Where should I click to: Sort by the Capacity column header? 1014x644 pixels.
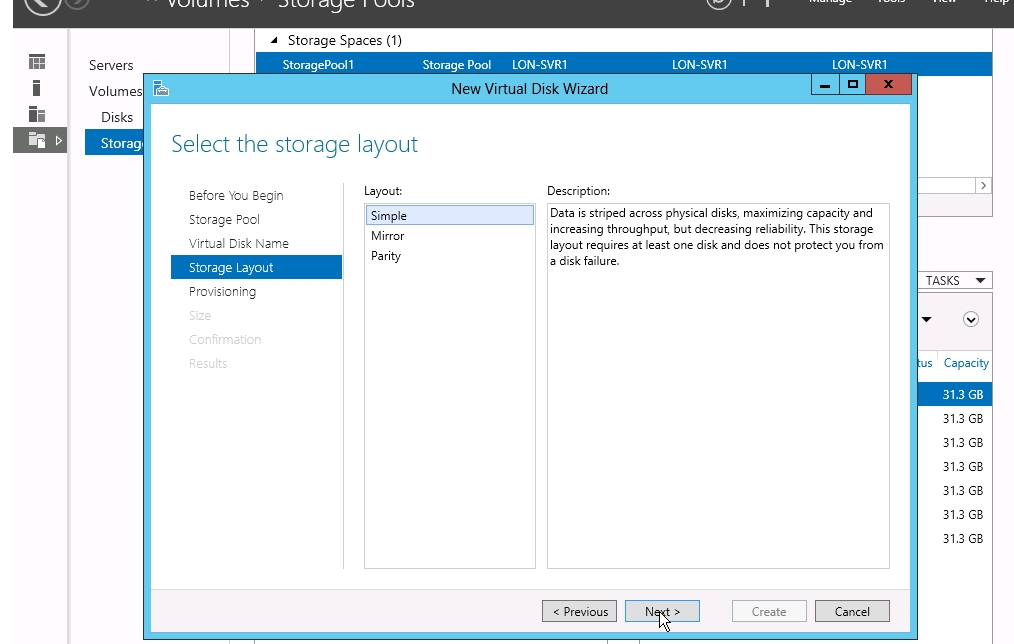click(965, 363)
